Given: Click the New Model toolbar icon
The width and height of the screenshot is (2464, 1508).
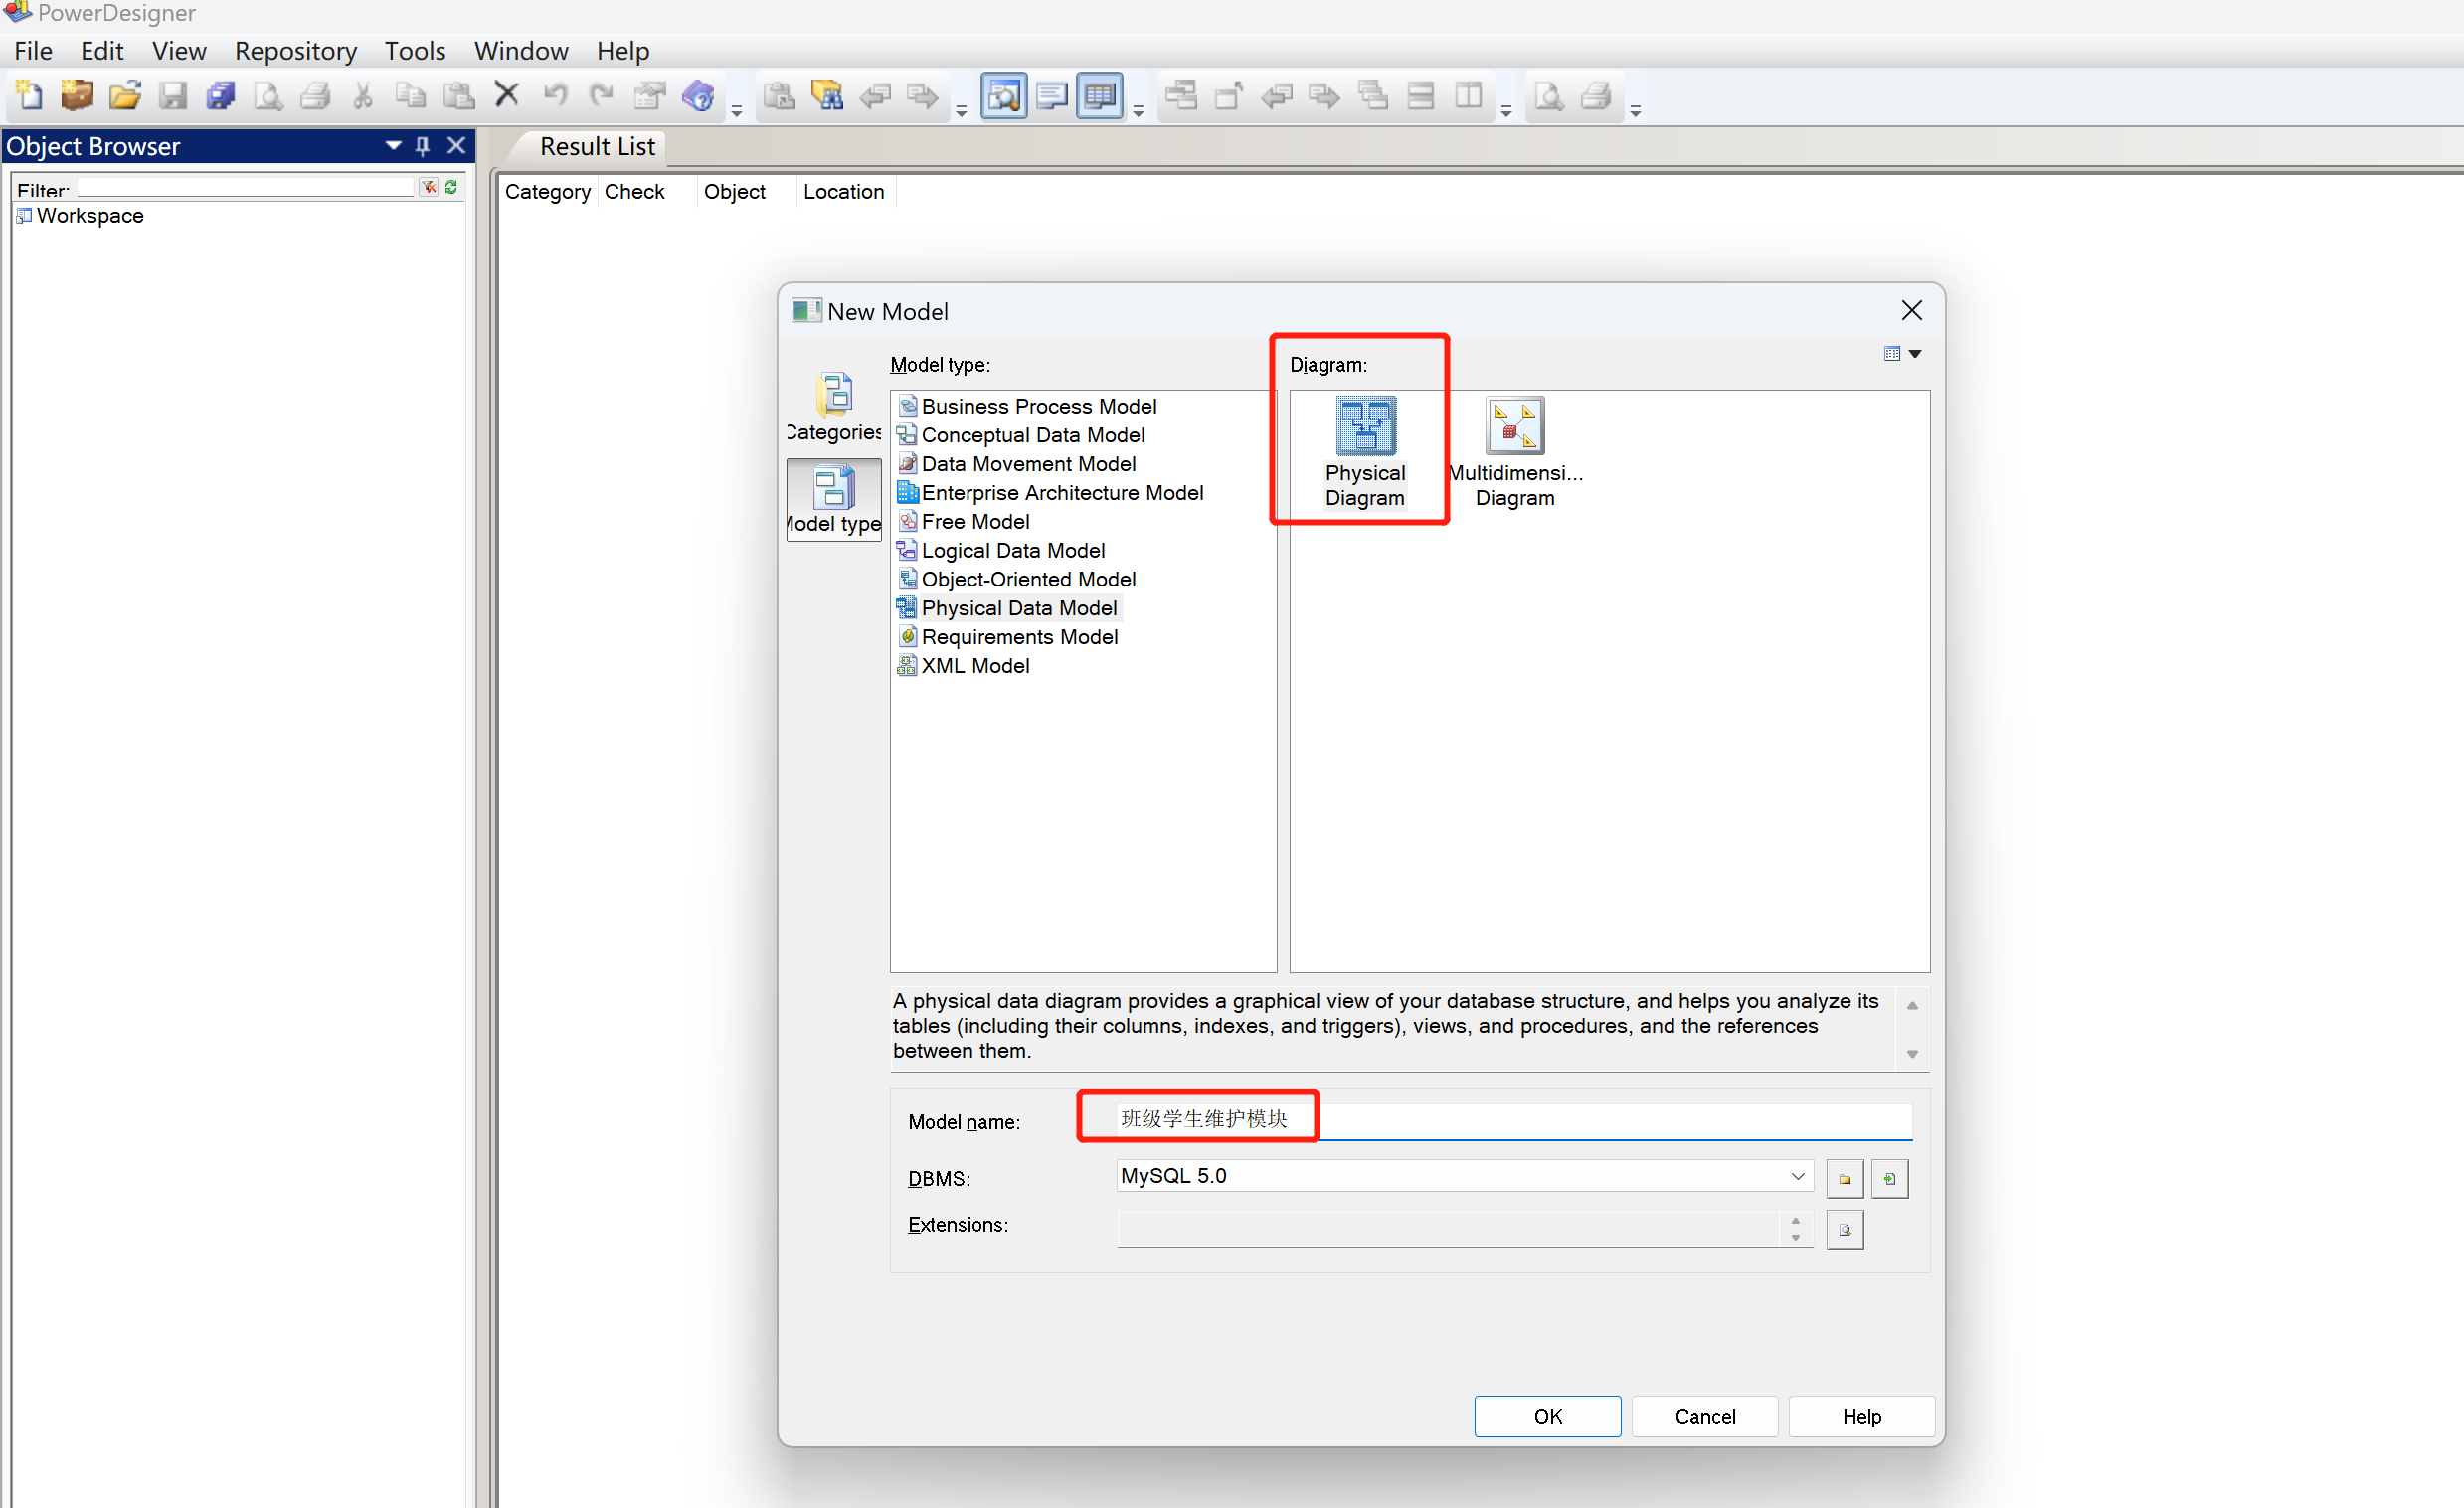Looking at the screenshot, I should coord(28,96).
